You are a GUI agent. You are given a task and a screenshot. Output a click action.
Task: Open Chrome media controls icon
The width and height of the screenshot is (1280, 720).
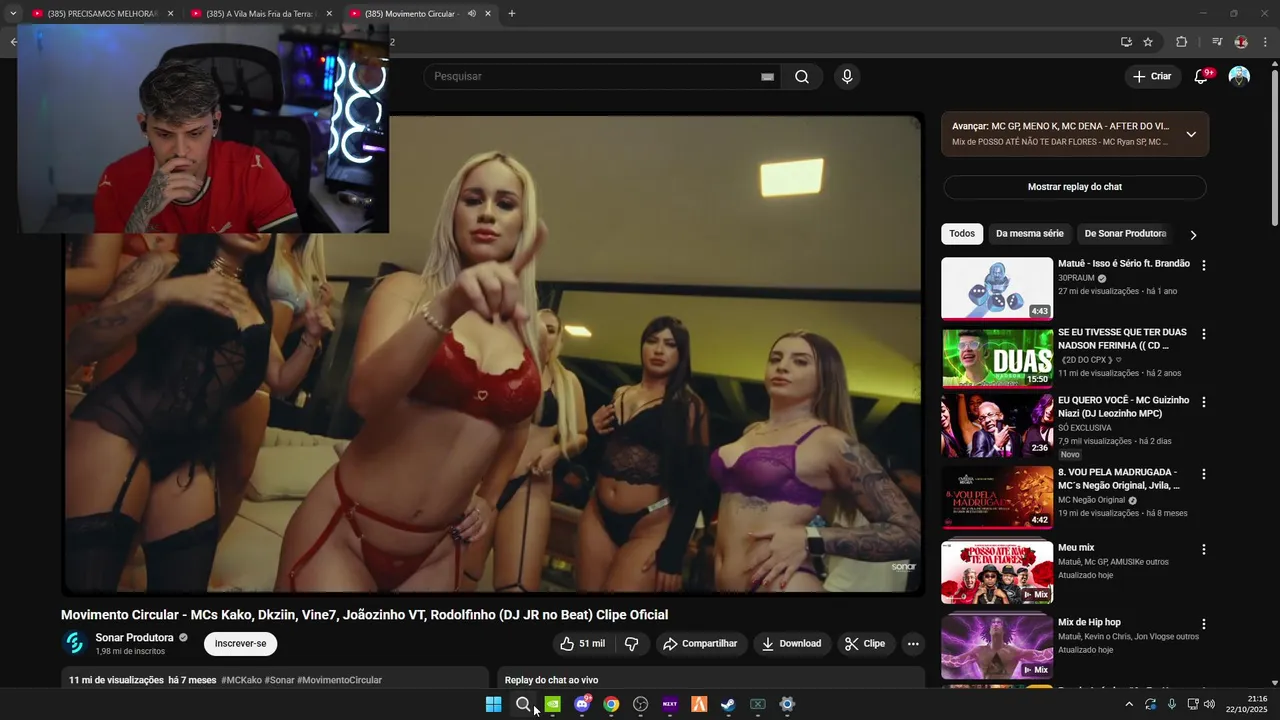point(1217,42)
